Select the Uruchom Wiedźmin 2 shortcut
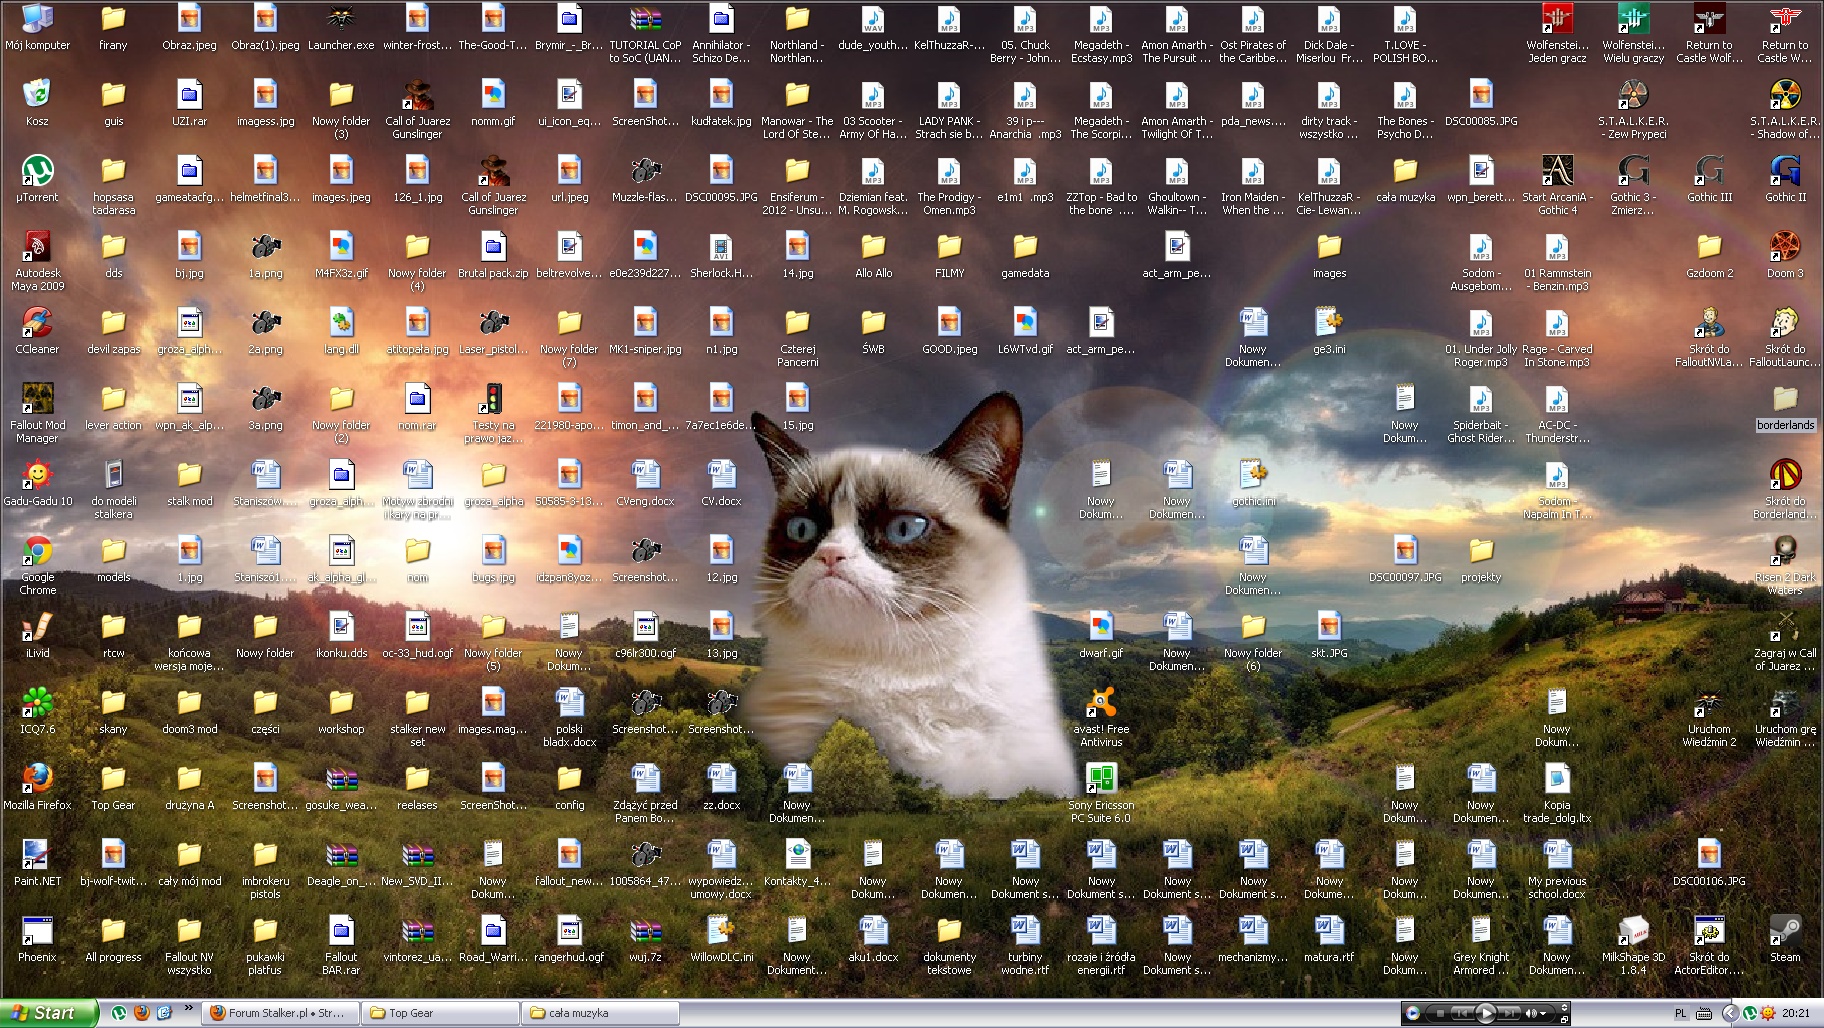Image resolution: width=1824 pixels, height=1028 pixels. click(1709, 716)
